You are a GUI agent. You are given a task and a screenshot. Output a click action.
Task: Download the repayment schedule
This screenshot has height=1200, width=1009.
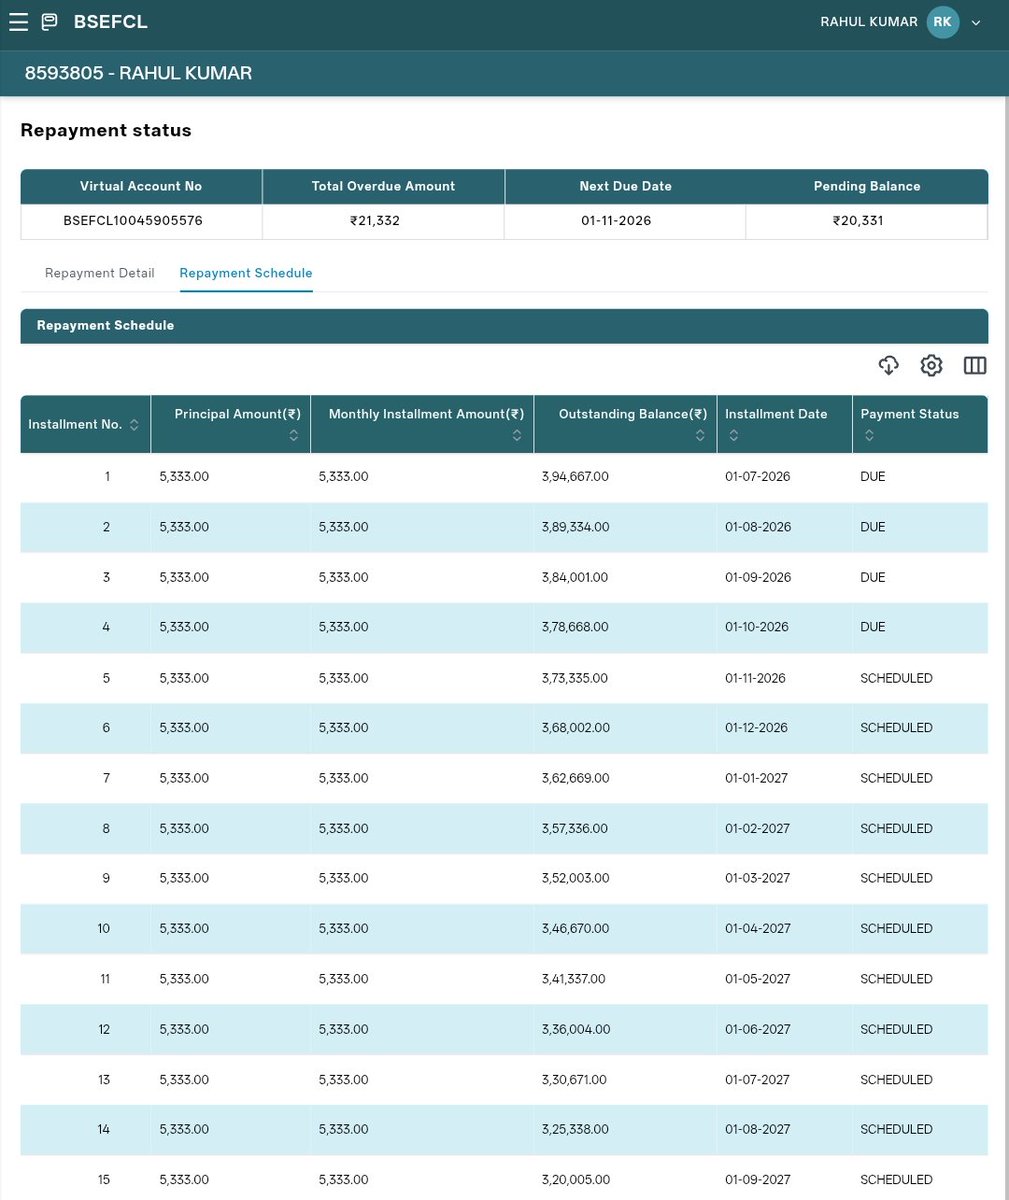(x=889, y=365)
